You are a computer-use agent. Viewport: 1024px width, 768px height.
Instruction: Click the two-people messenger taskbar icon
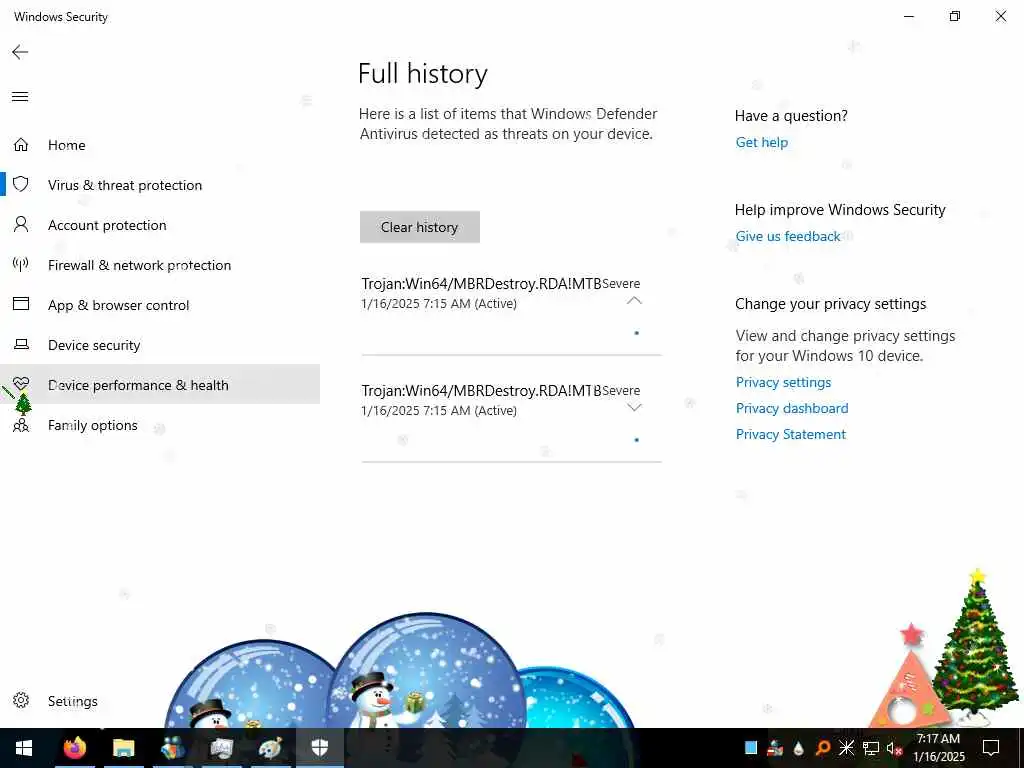click(x=172, y=748)
